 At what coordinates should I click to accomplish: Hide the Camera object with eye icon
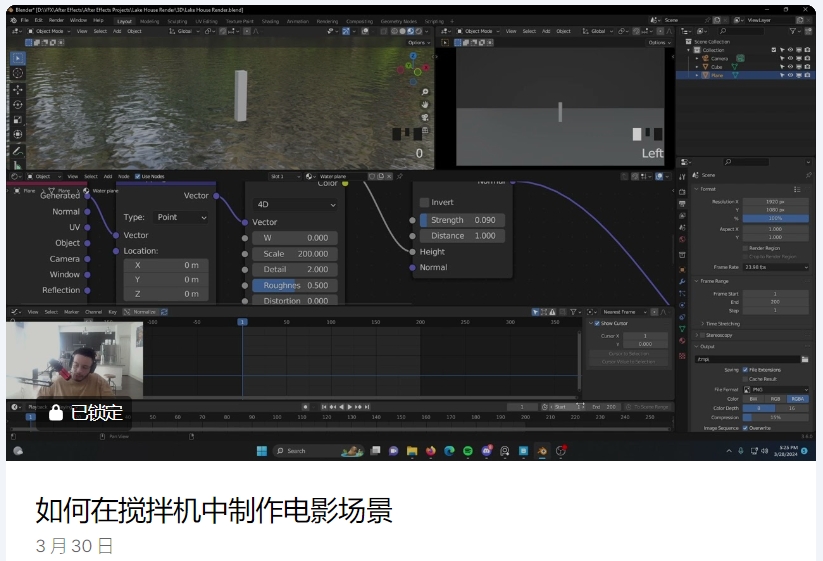click(x=790, y=59)
